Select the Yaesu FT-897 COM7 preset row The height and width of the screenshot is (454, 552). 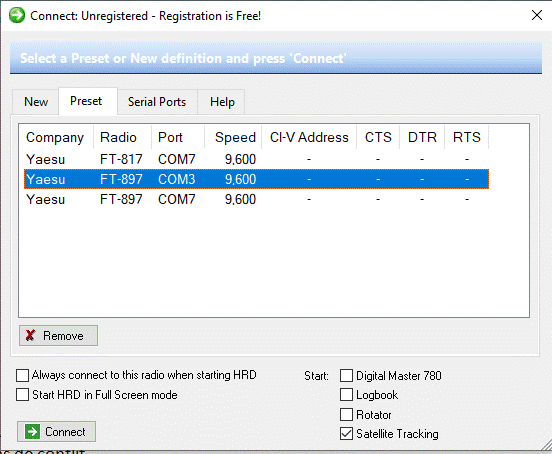pos(256,200)
